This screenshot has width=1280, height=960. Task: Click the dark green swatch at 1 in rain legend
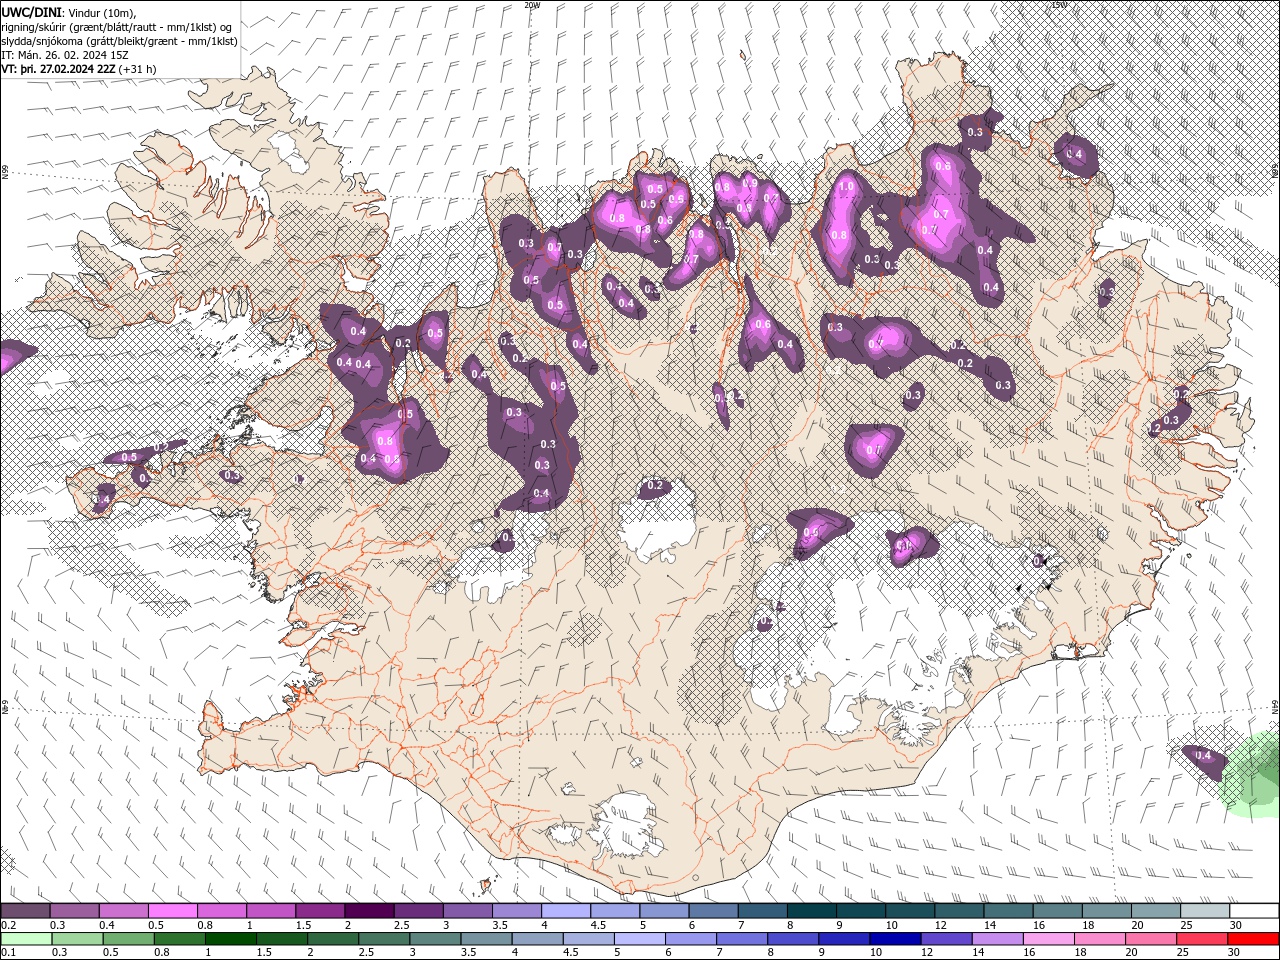pyautogui.click(x=230, y=939)
